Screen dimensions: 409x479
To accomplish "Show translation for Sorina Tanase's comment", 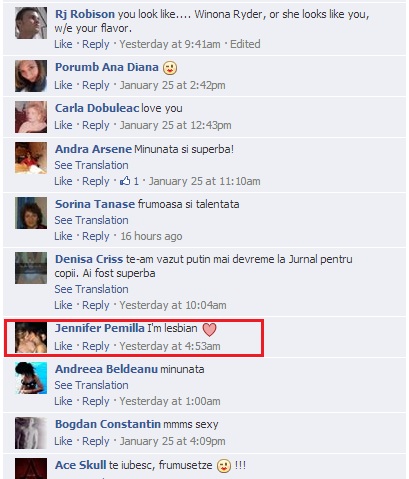I will coord(91,220).
